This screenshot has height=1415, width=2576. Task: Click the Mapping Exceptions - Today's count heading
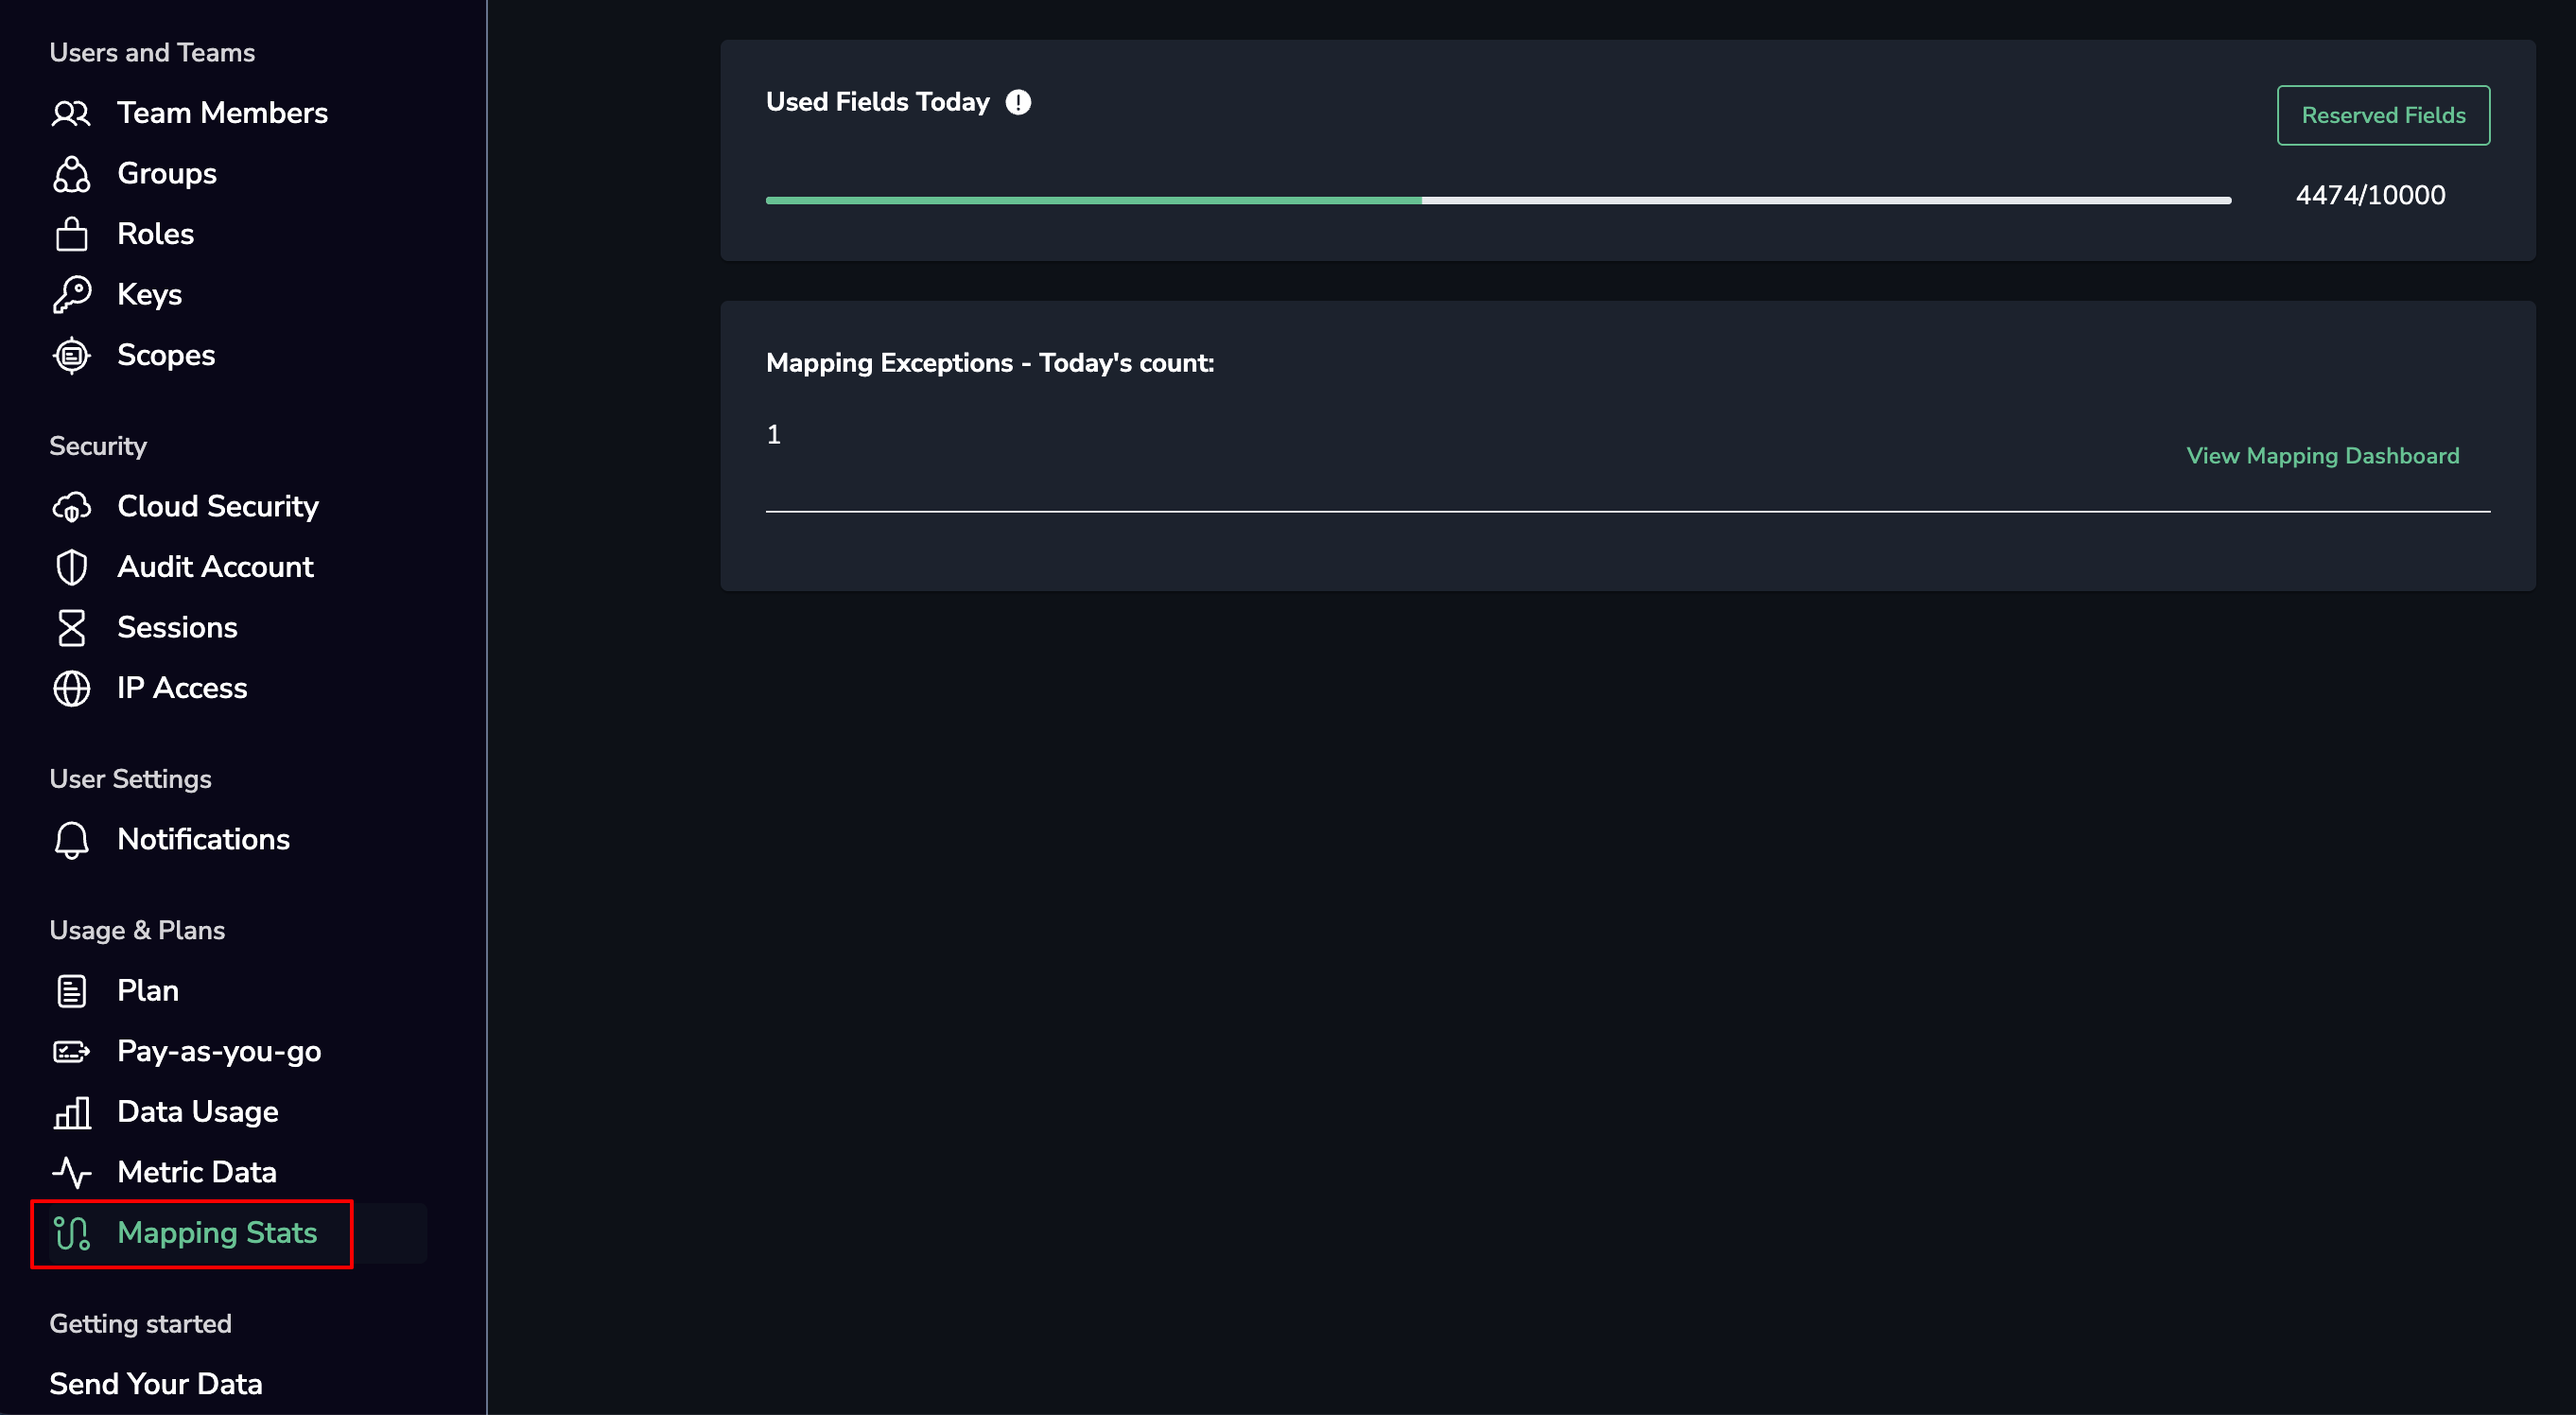tap(990, 363)
